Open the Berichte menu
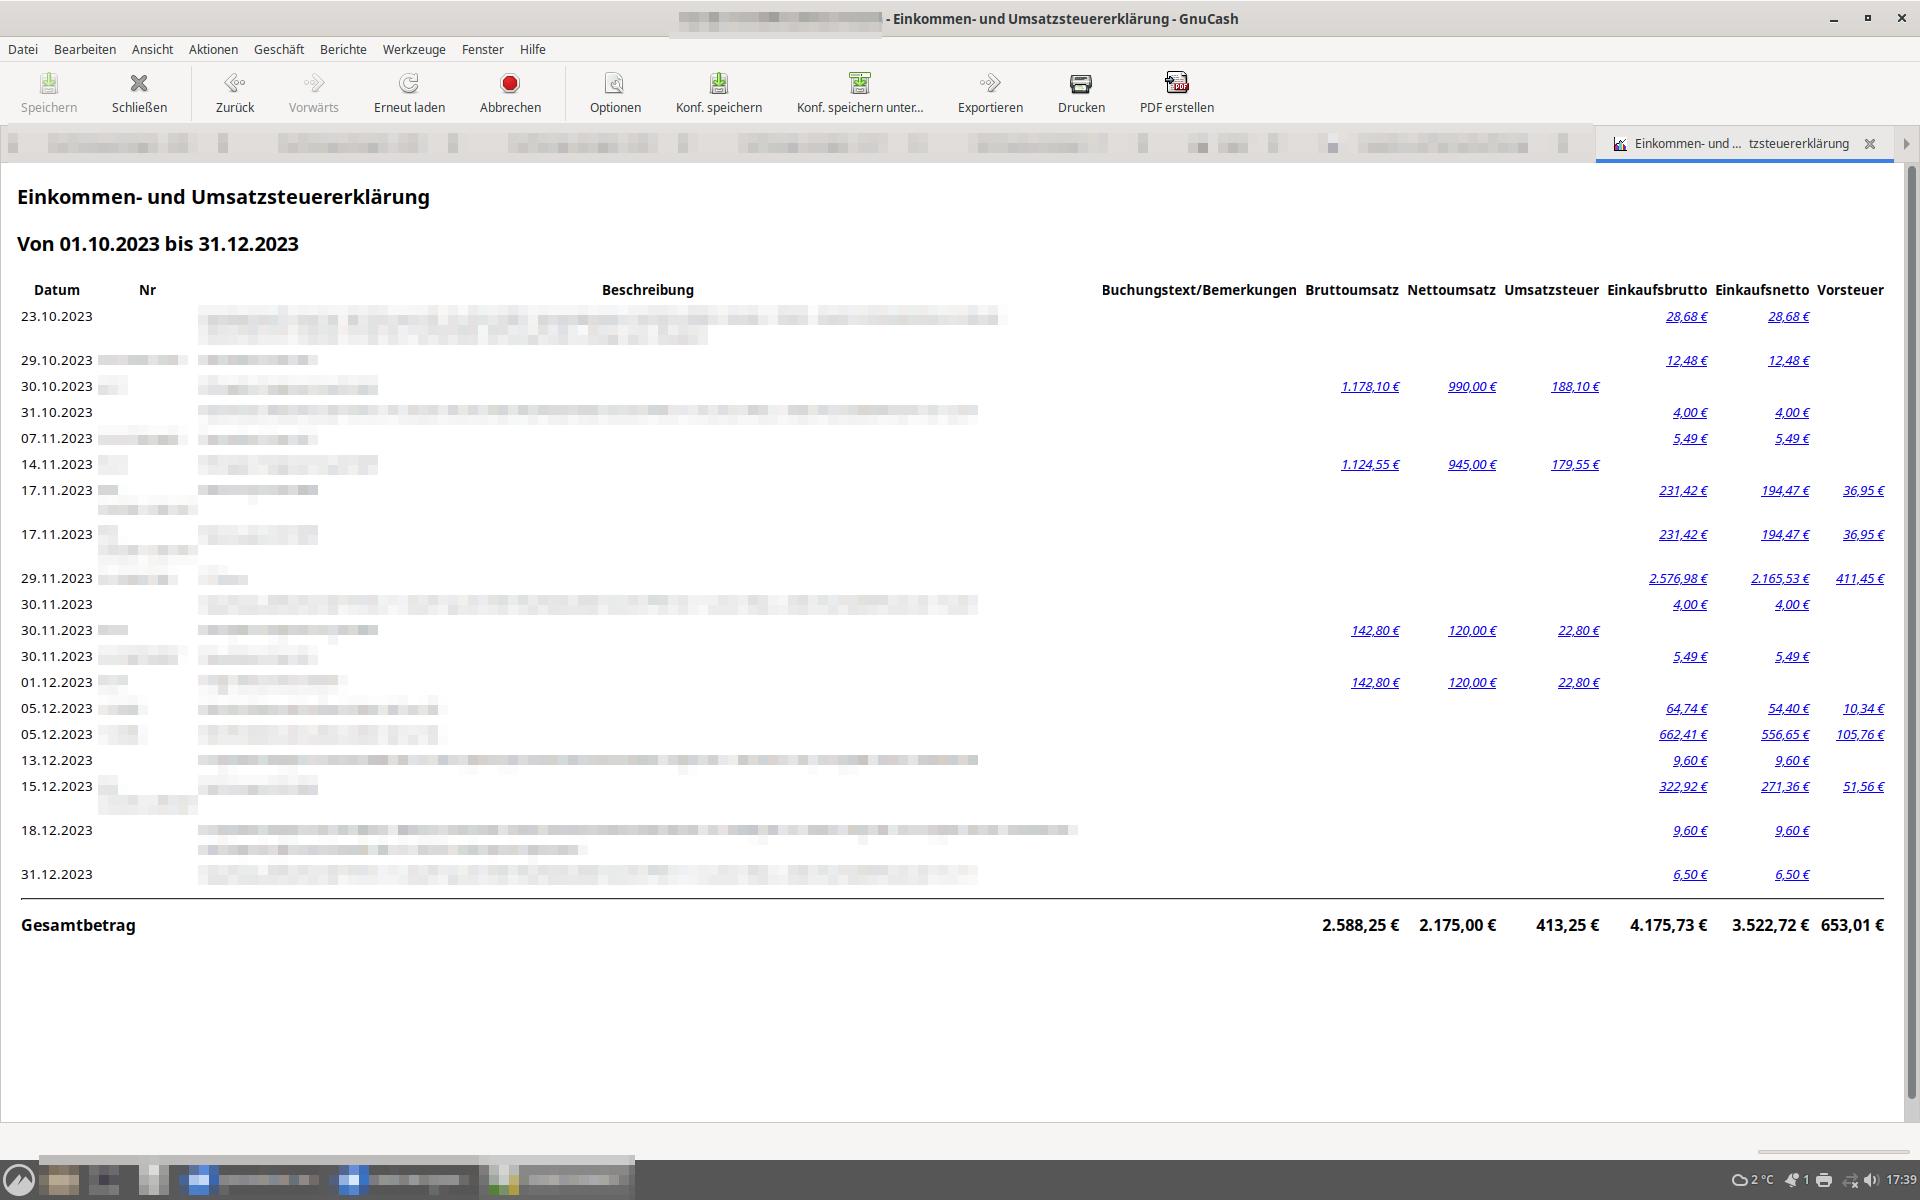 pos(343,49)
